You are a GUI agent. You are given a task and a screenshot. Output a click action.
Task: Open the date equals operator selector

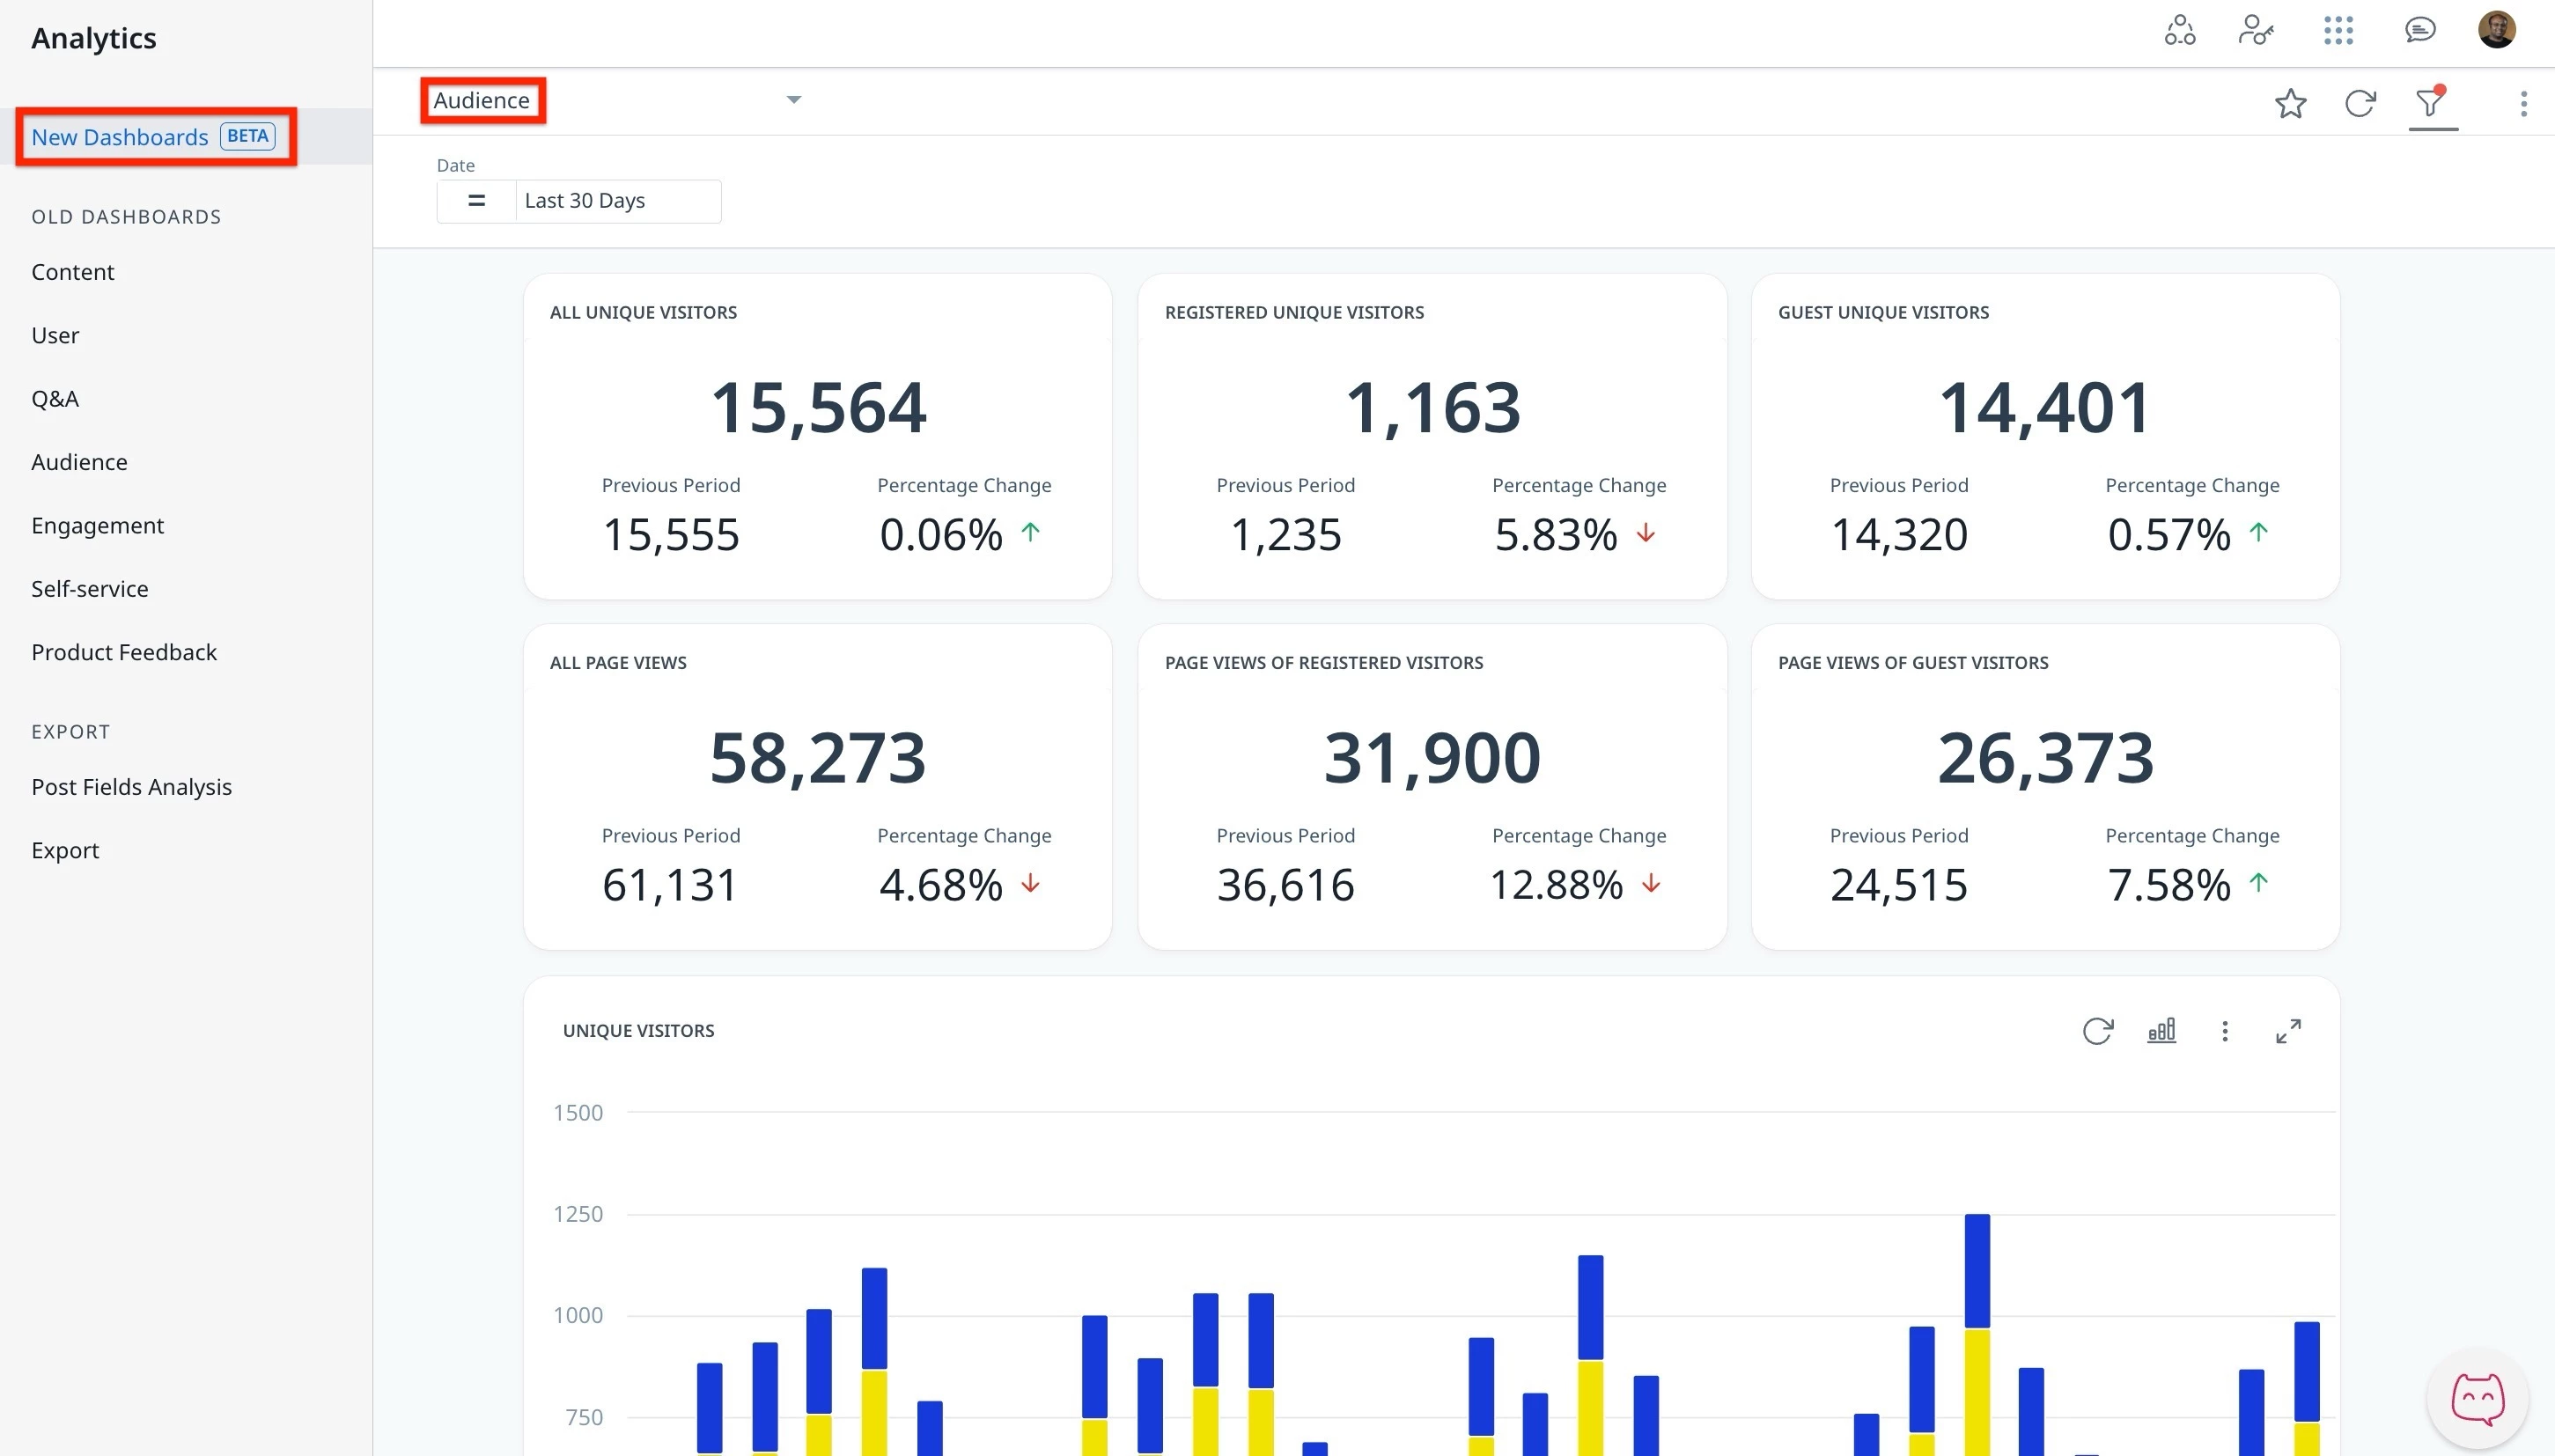pos(476,201)
